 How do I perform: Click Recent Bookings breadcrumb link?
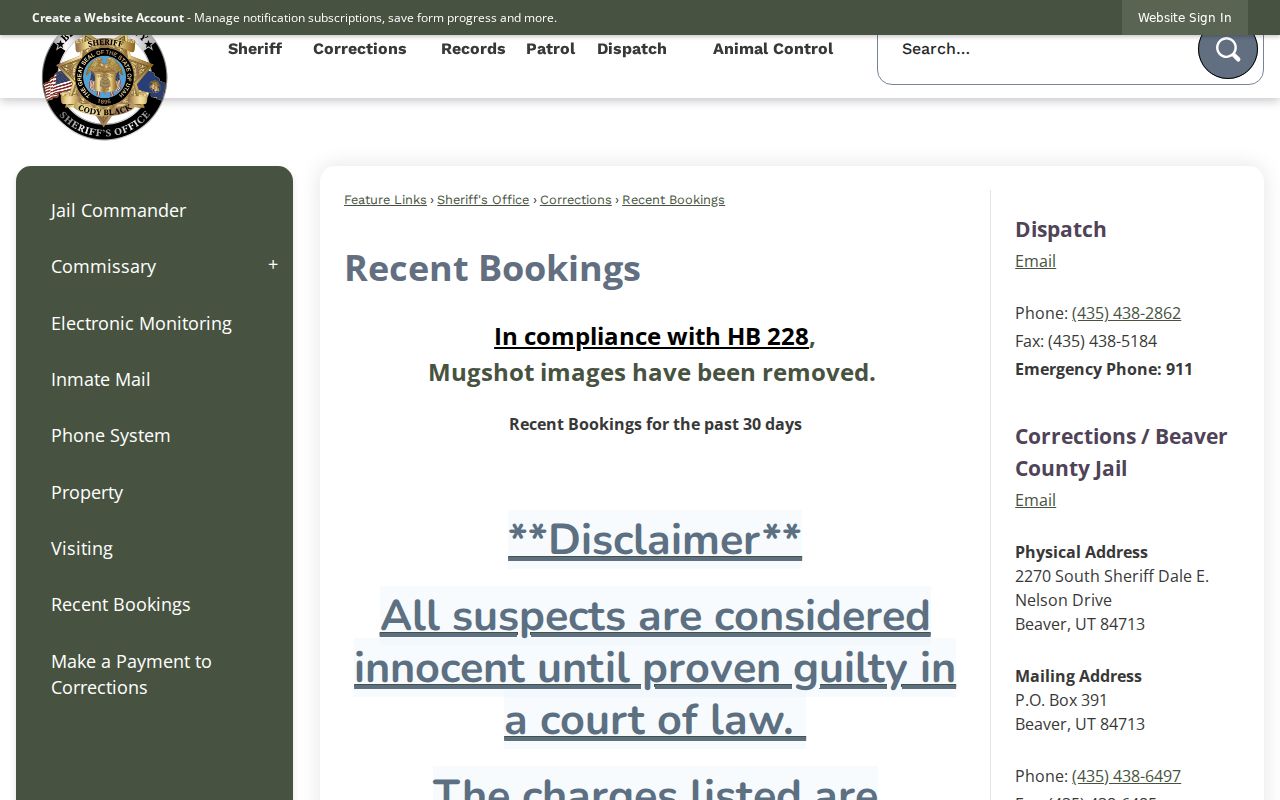tap(673, 200)
